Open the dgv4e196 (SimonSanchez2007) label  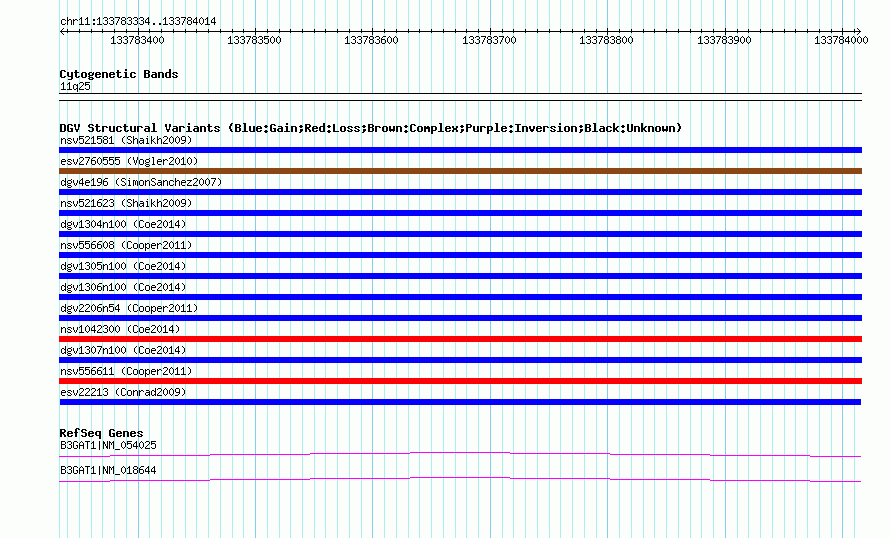point(141,182)
